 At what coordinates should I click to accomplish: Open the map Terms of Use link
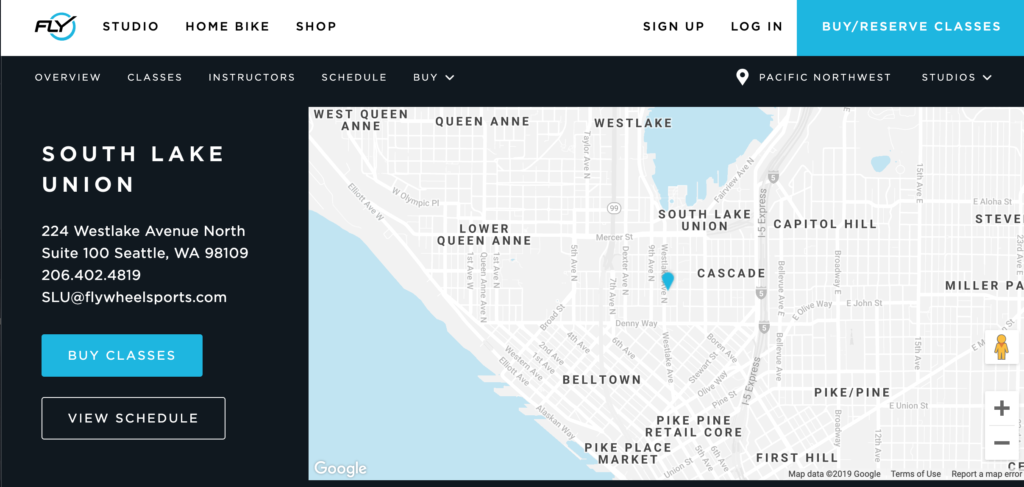916,474
